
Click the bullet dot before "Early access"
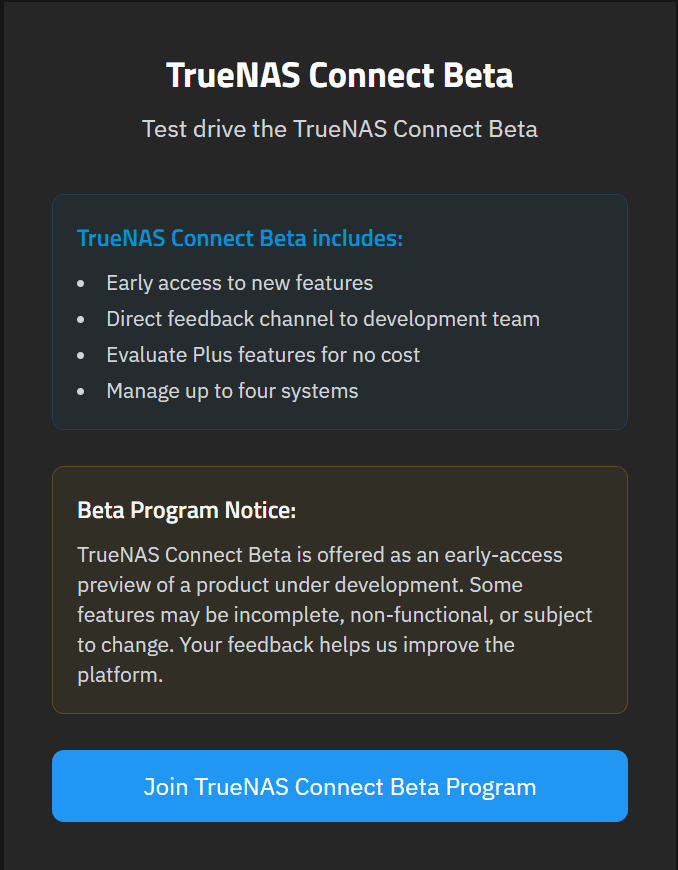pos(81,284)
